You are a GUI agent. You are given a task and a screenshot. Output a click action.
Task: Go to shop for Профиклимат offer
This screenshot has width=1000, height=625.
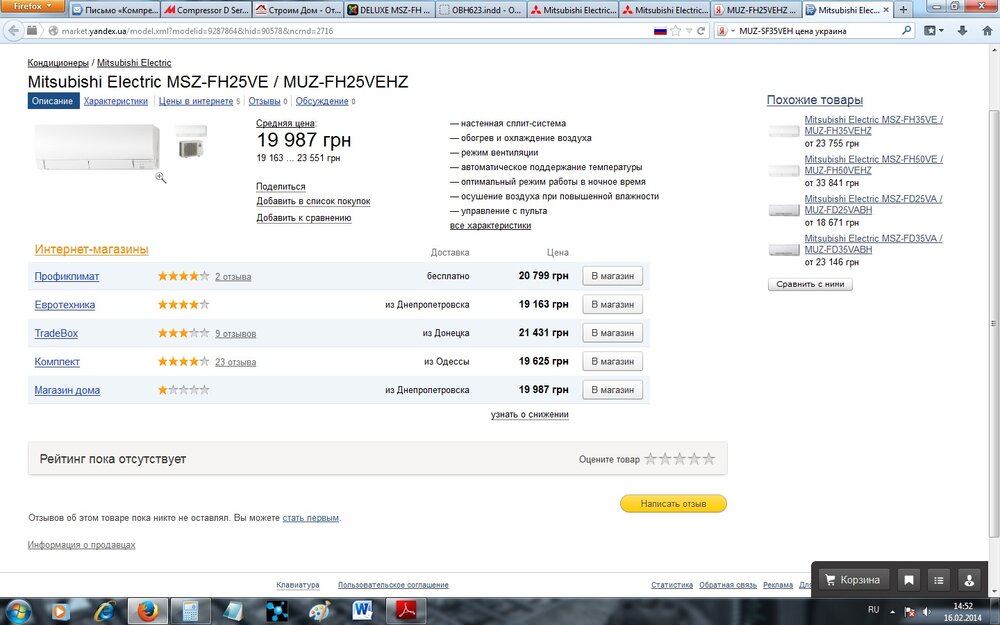click(612, 276)
